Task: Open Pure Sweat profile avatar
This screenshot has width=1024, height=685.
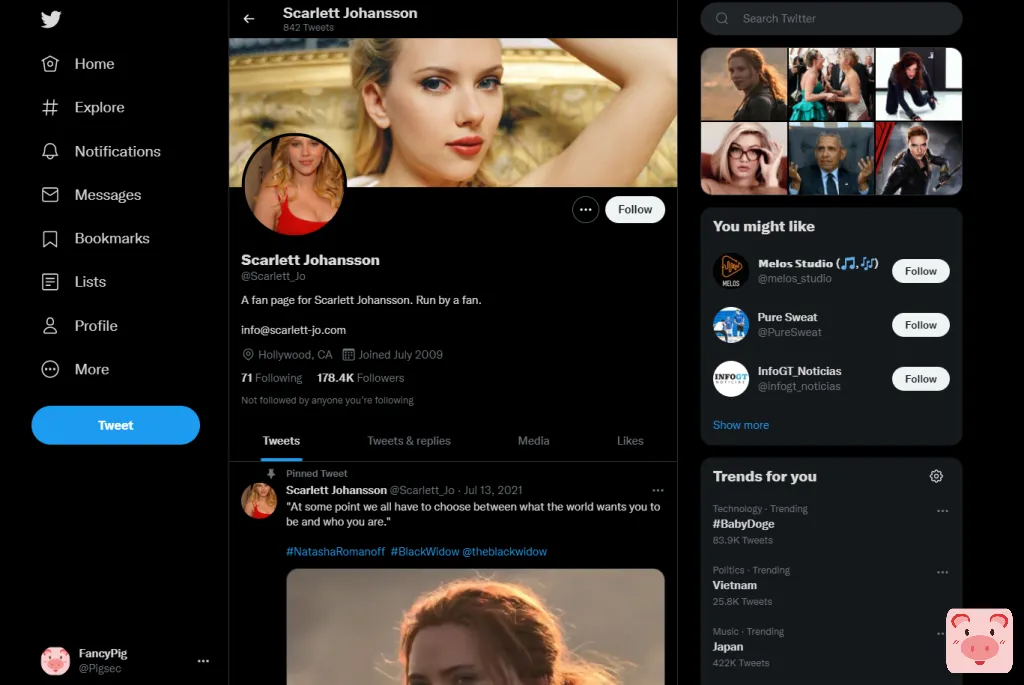Action: 731,325
